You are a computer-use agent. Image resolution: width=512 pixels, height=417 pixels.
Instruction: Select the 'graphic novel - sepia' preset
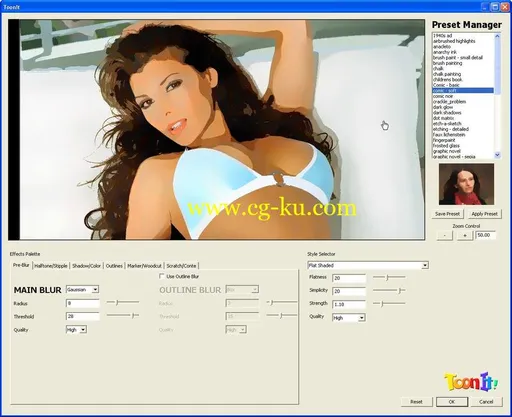coord(454,156)
